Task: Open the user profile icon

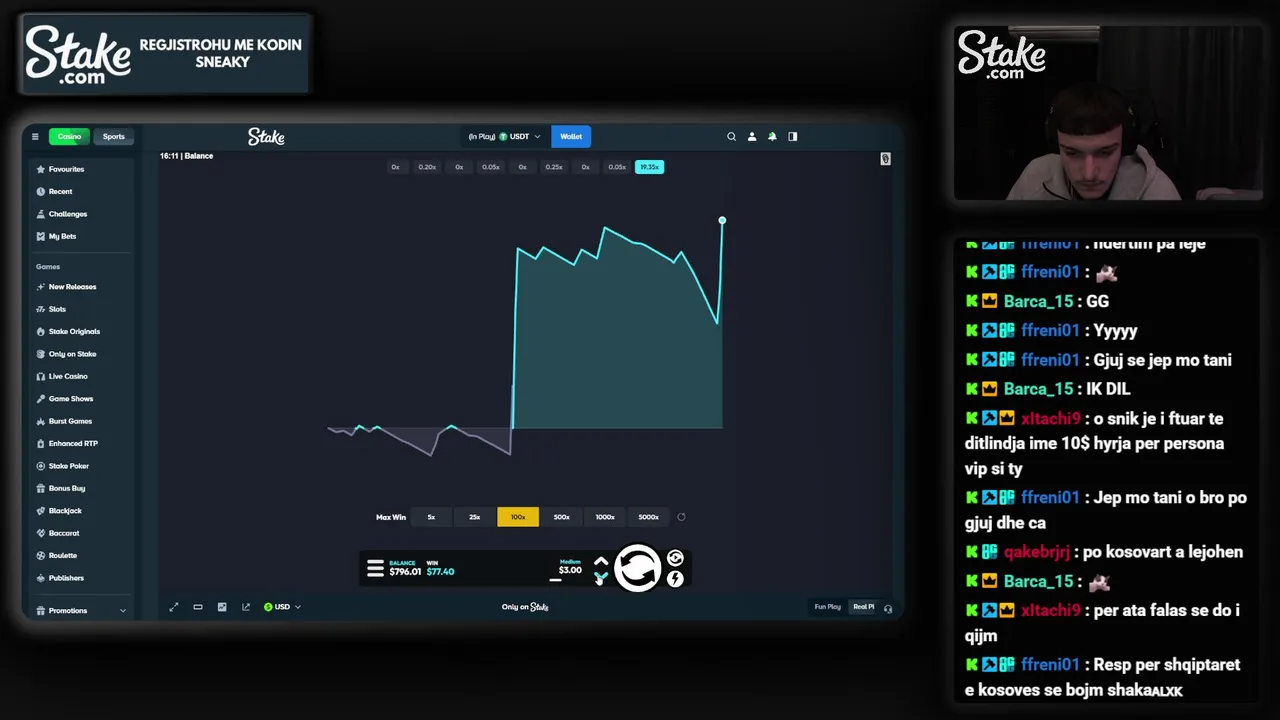Action: click(x=752, y=137)
